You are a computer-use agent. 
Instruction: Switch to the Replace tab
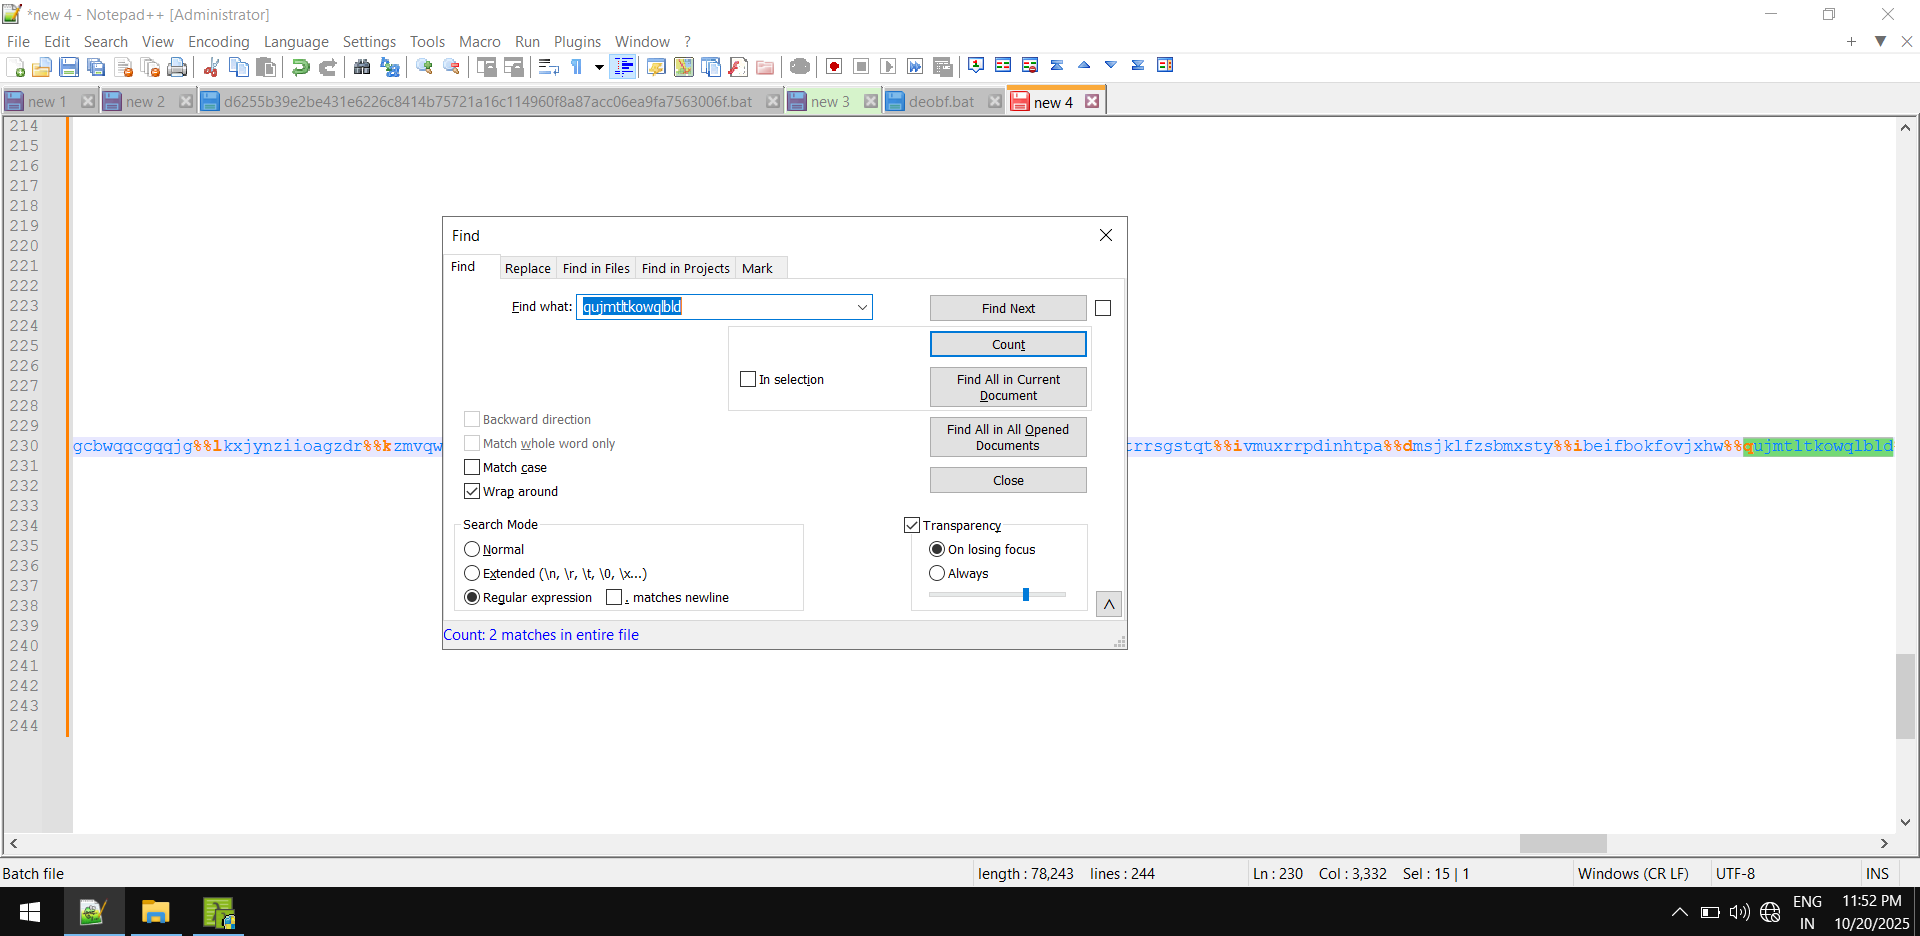[527, 268]
